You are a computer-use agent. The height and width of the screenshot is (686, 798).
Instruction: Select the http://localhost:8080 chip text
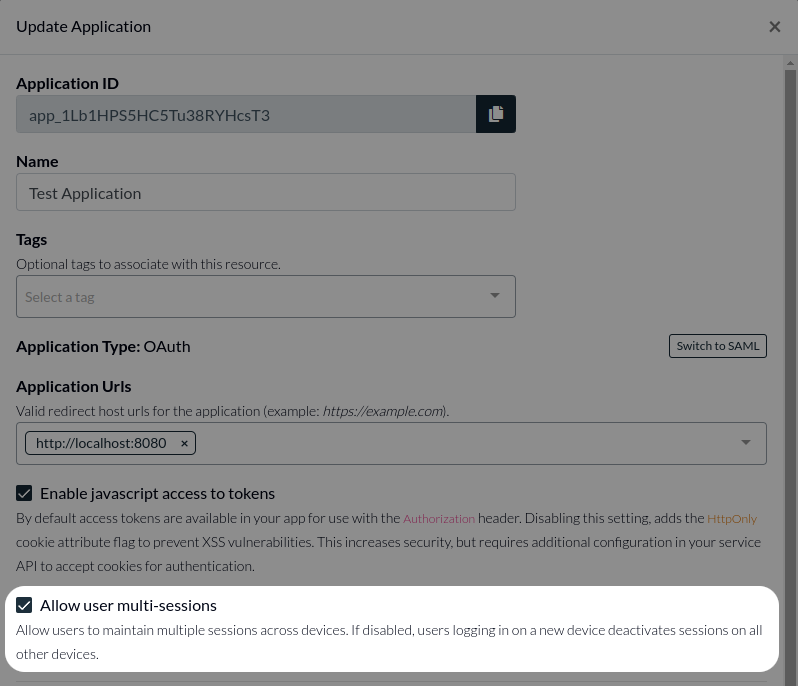pos(101,443)
